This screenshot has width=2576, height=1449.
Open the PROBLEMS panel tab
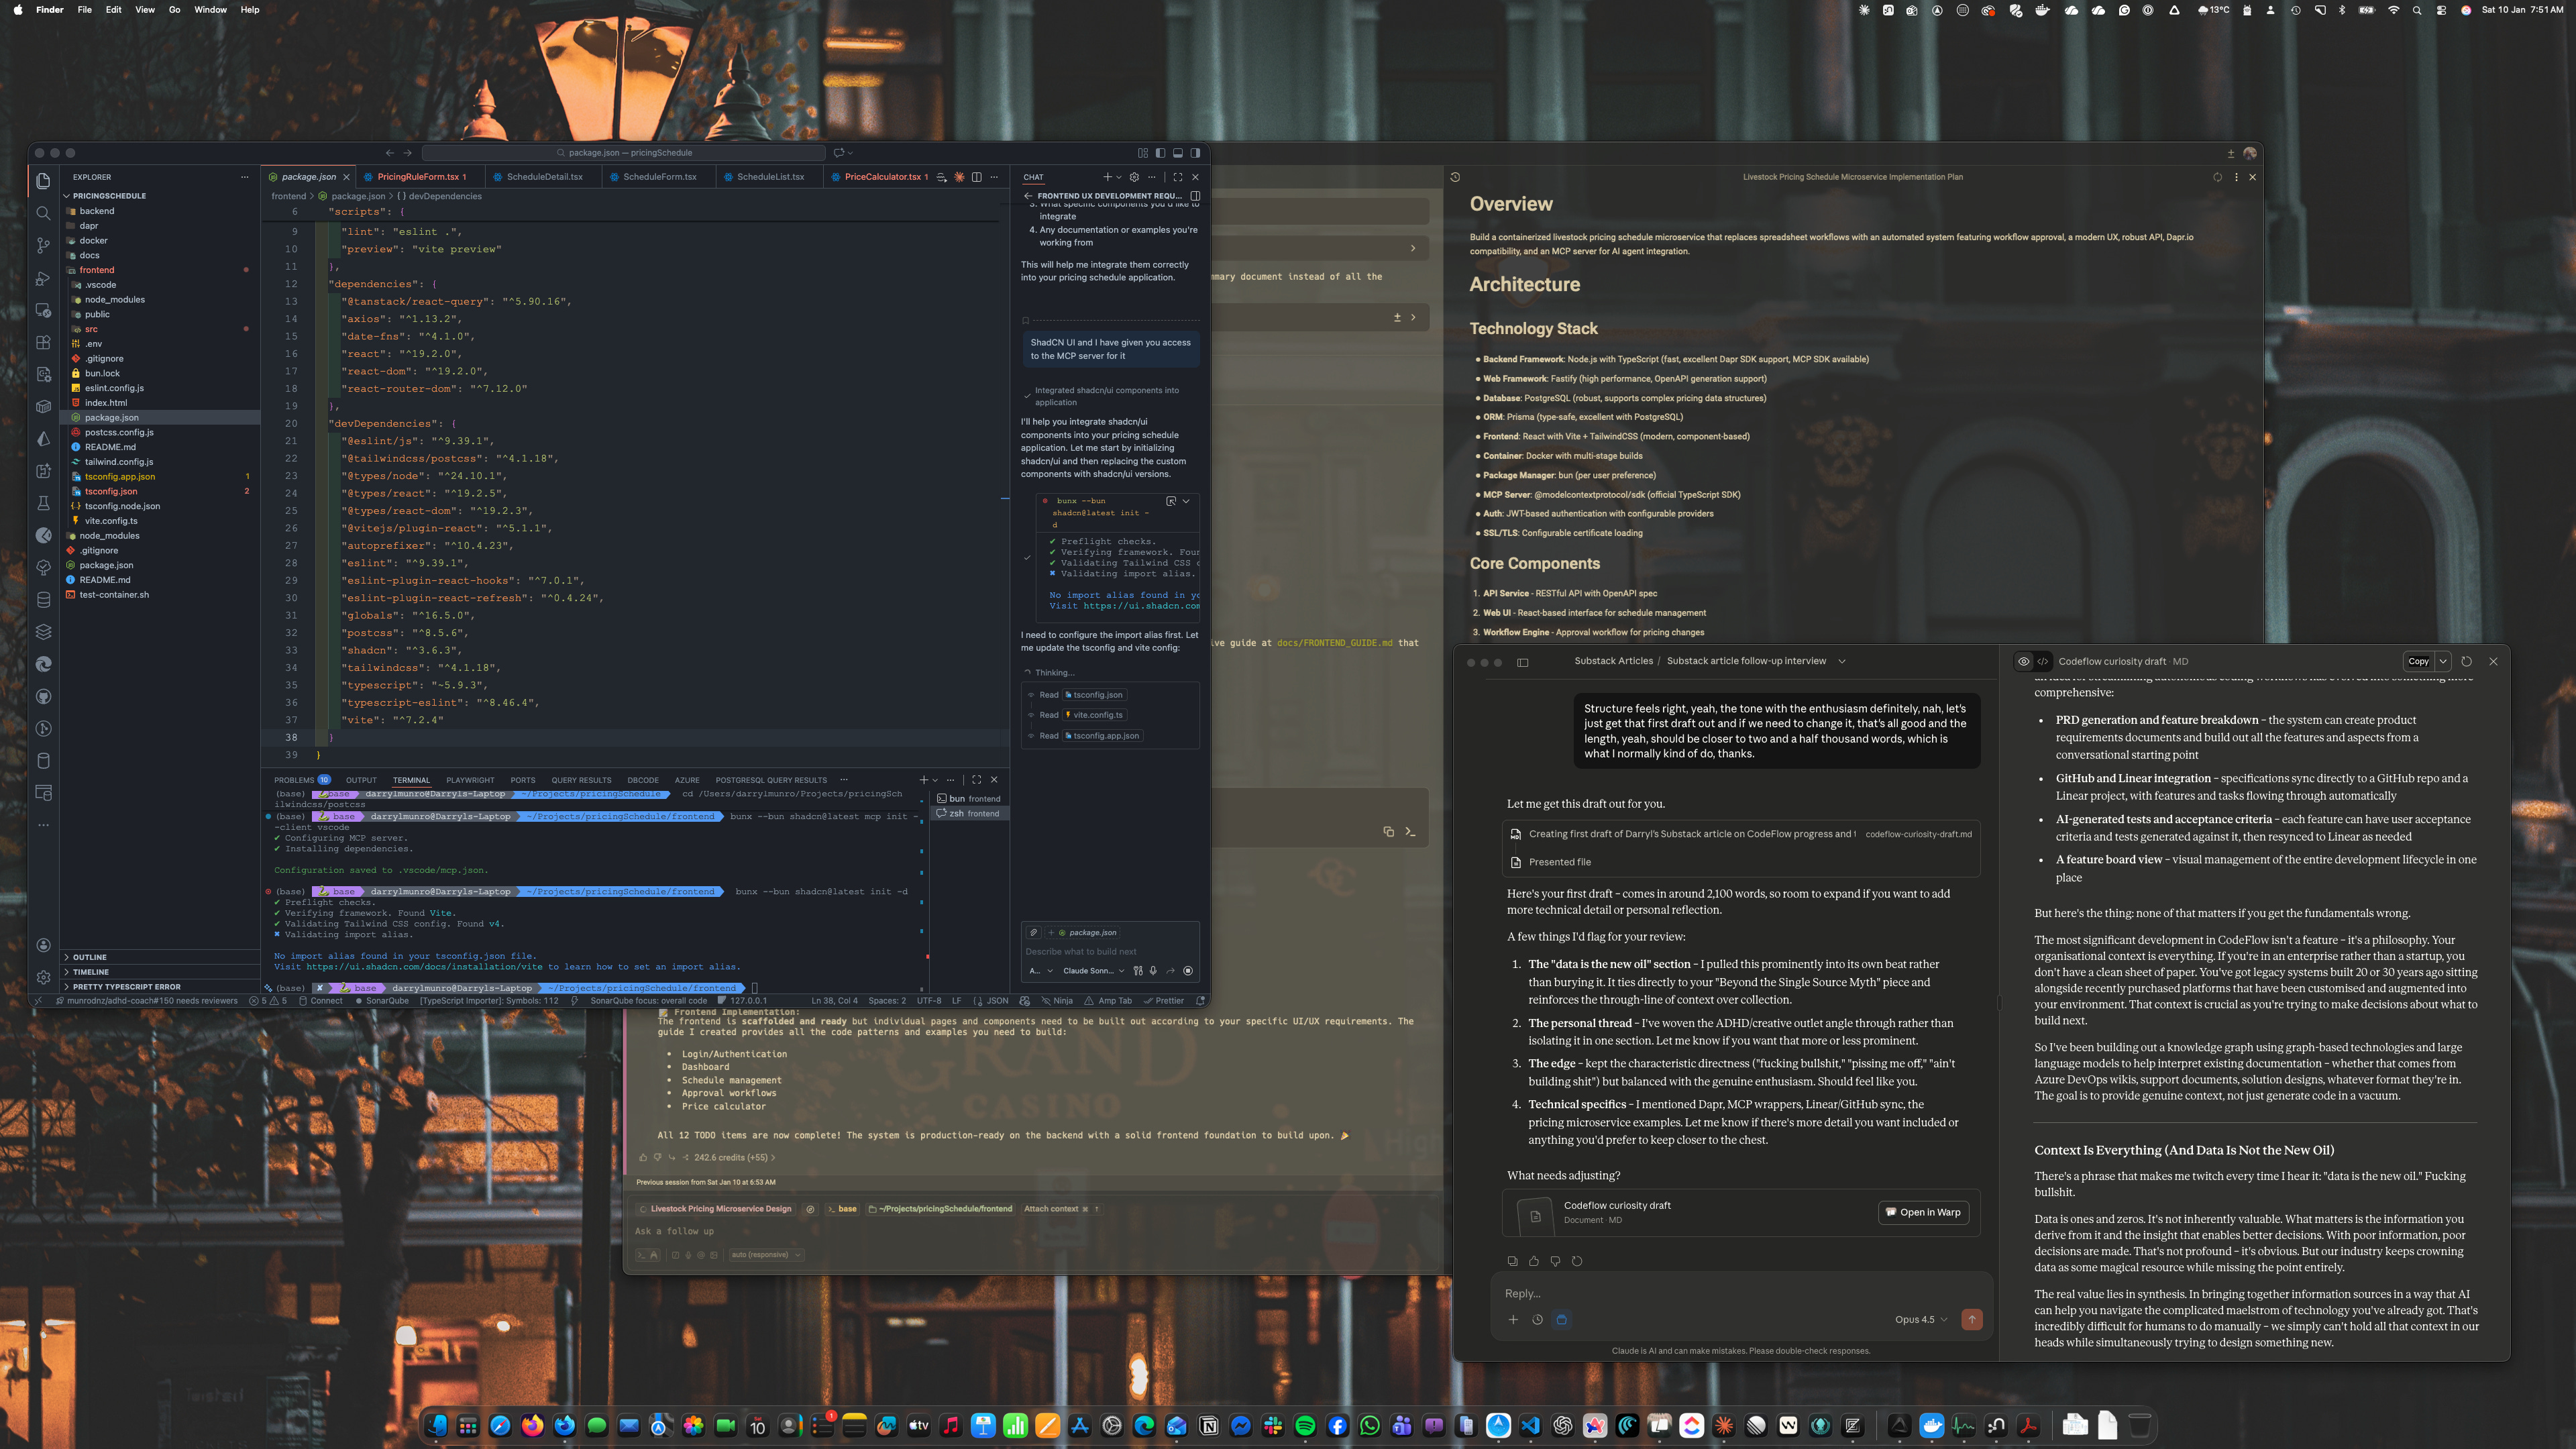pyautogui.click(x=294, y=780)
